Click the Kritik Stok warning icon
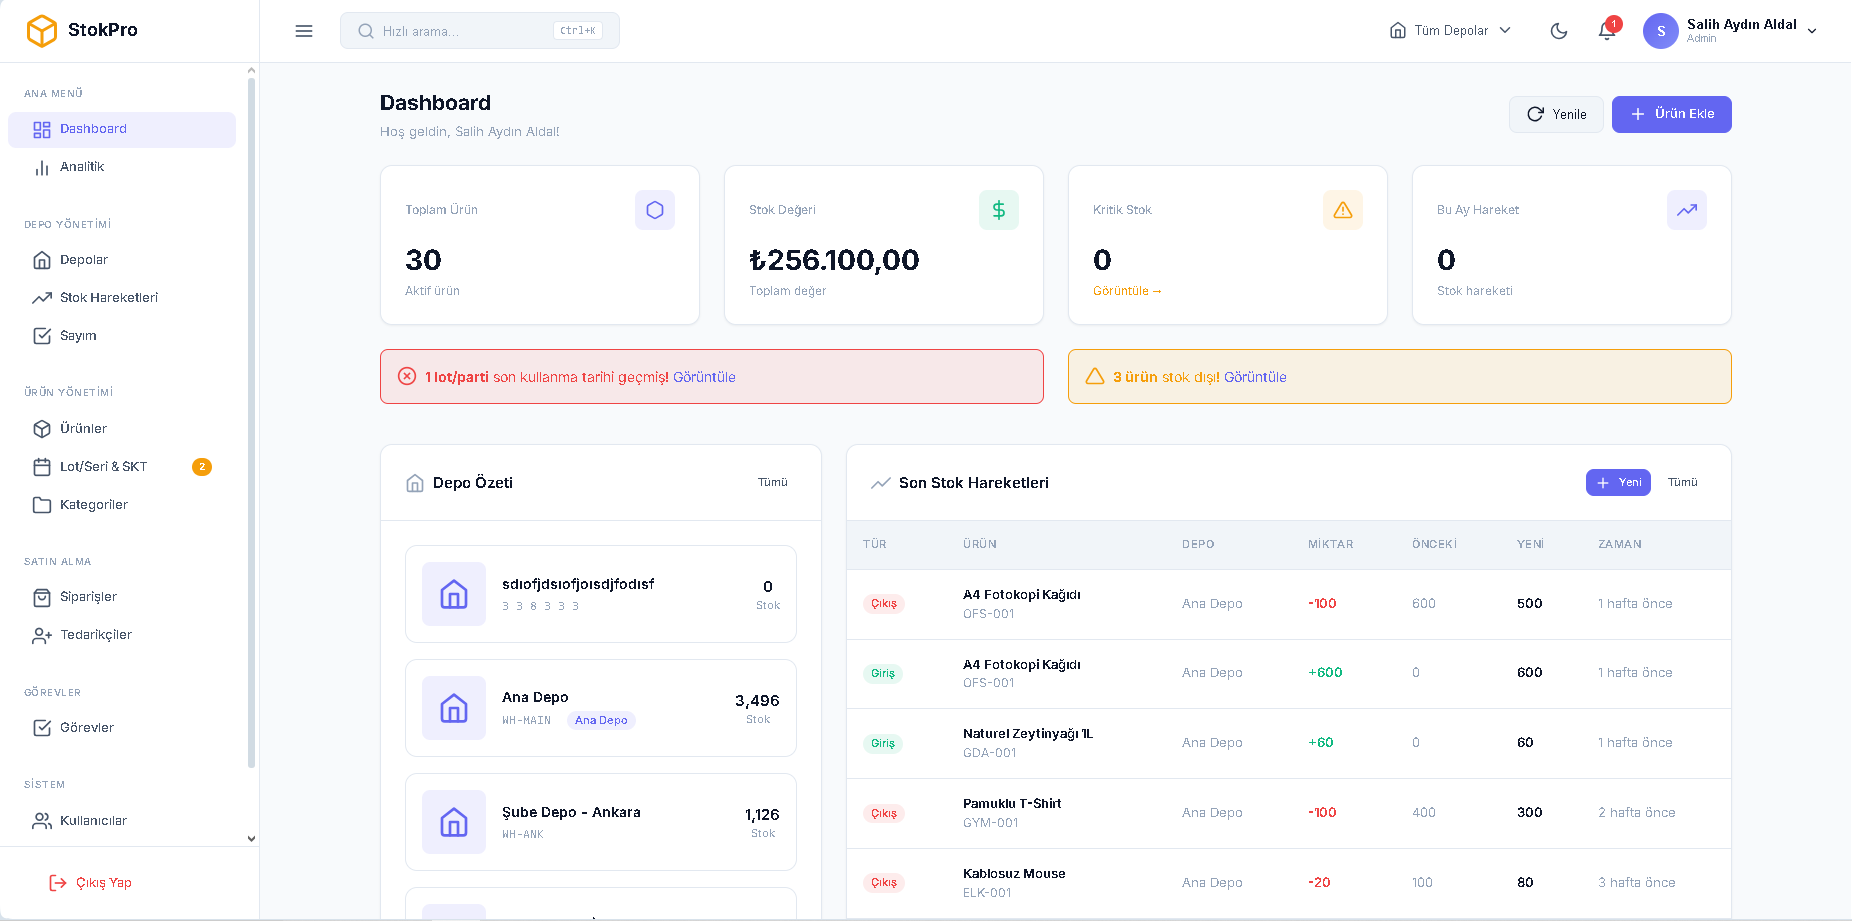Viewport: 1852px width, 921px height. (x=1342, y=210)
